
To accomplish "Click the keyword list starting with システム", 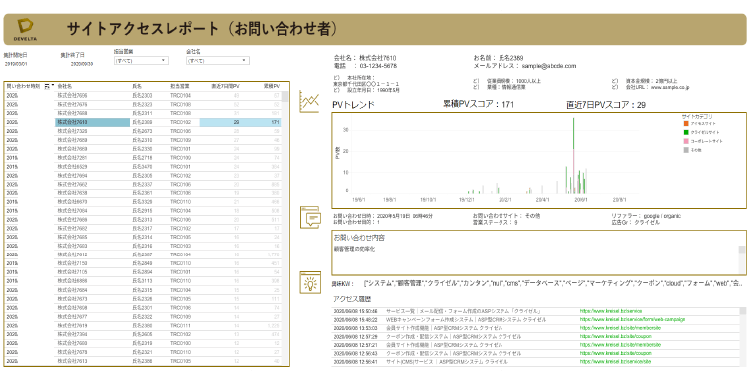I will (553, 283).
